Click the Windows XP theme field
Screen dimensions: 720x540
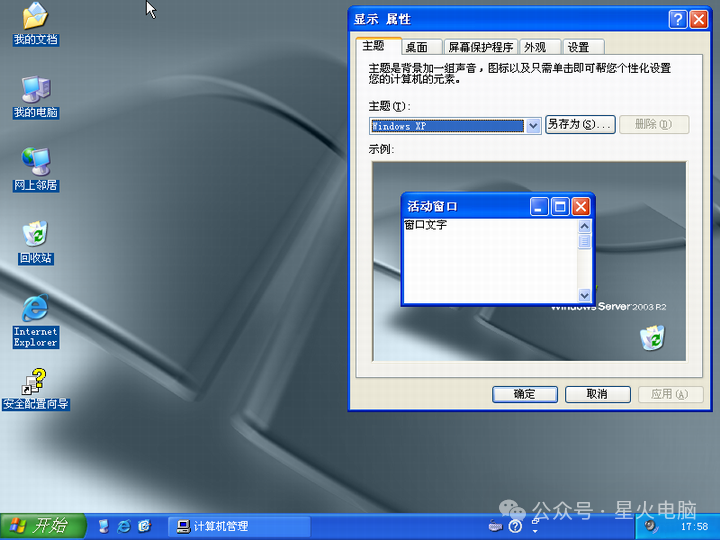[x=447, y=126]
